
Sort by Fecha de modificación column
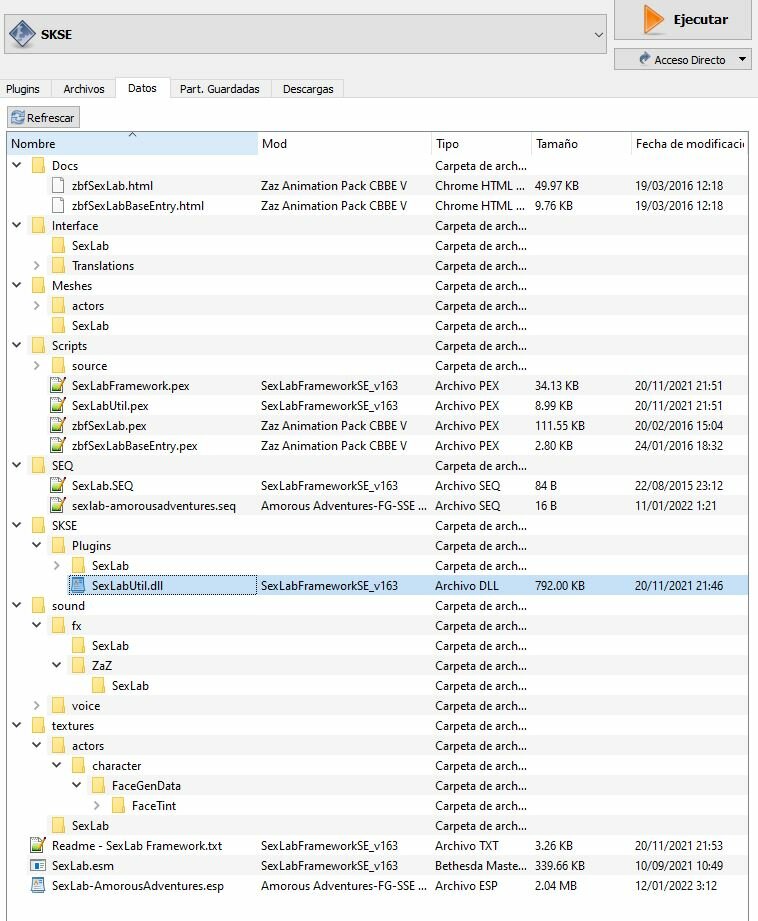pos(689,143)
